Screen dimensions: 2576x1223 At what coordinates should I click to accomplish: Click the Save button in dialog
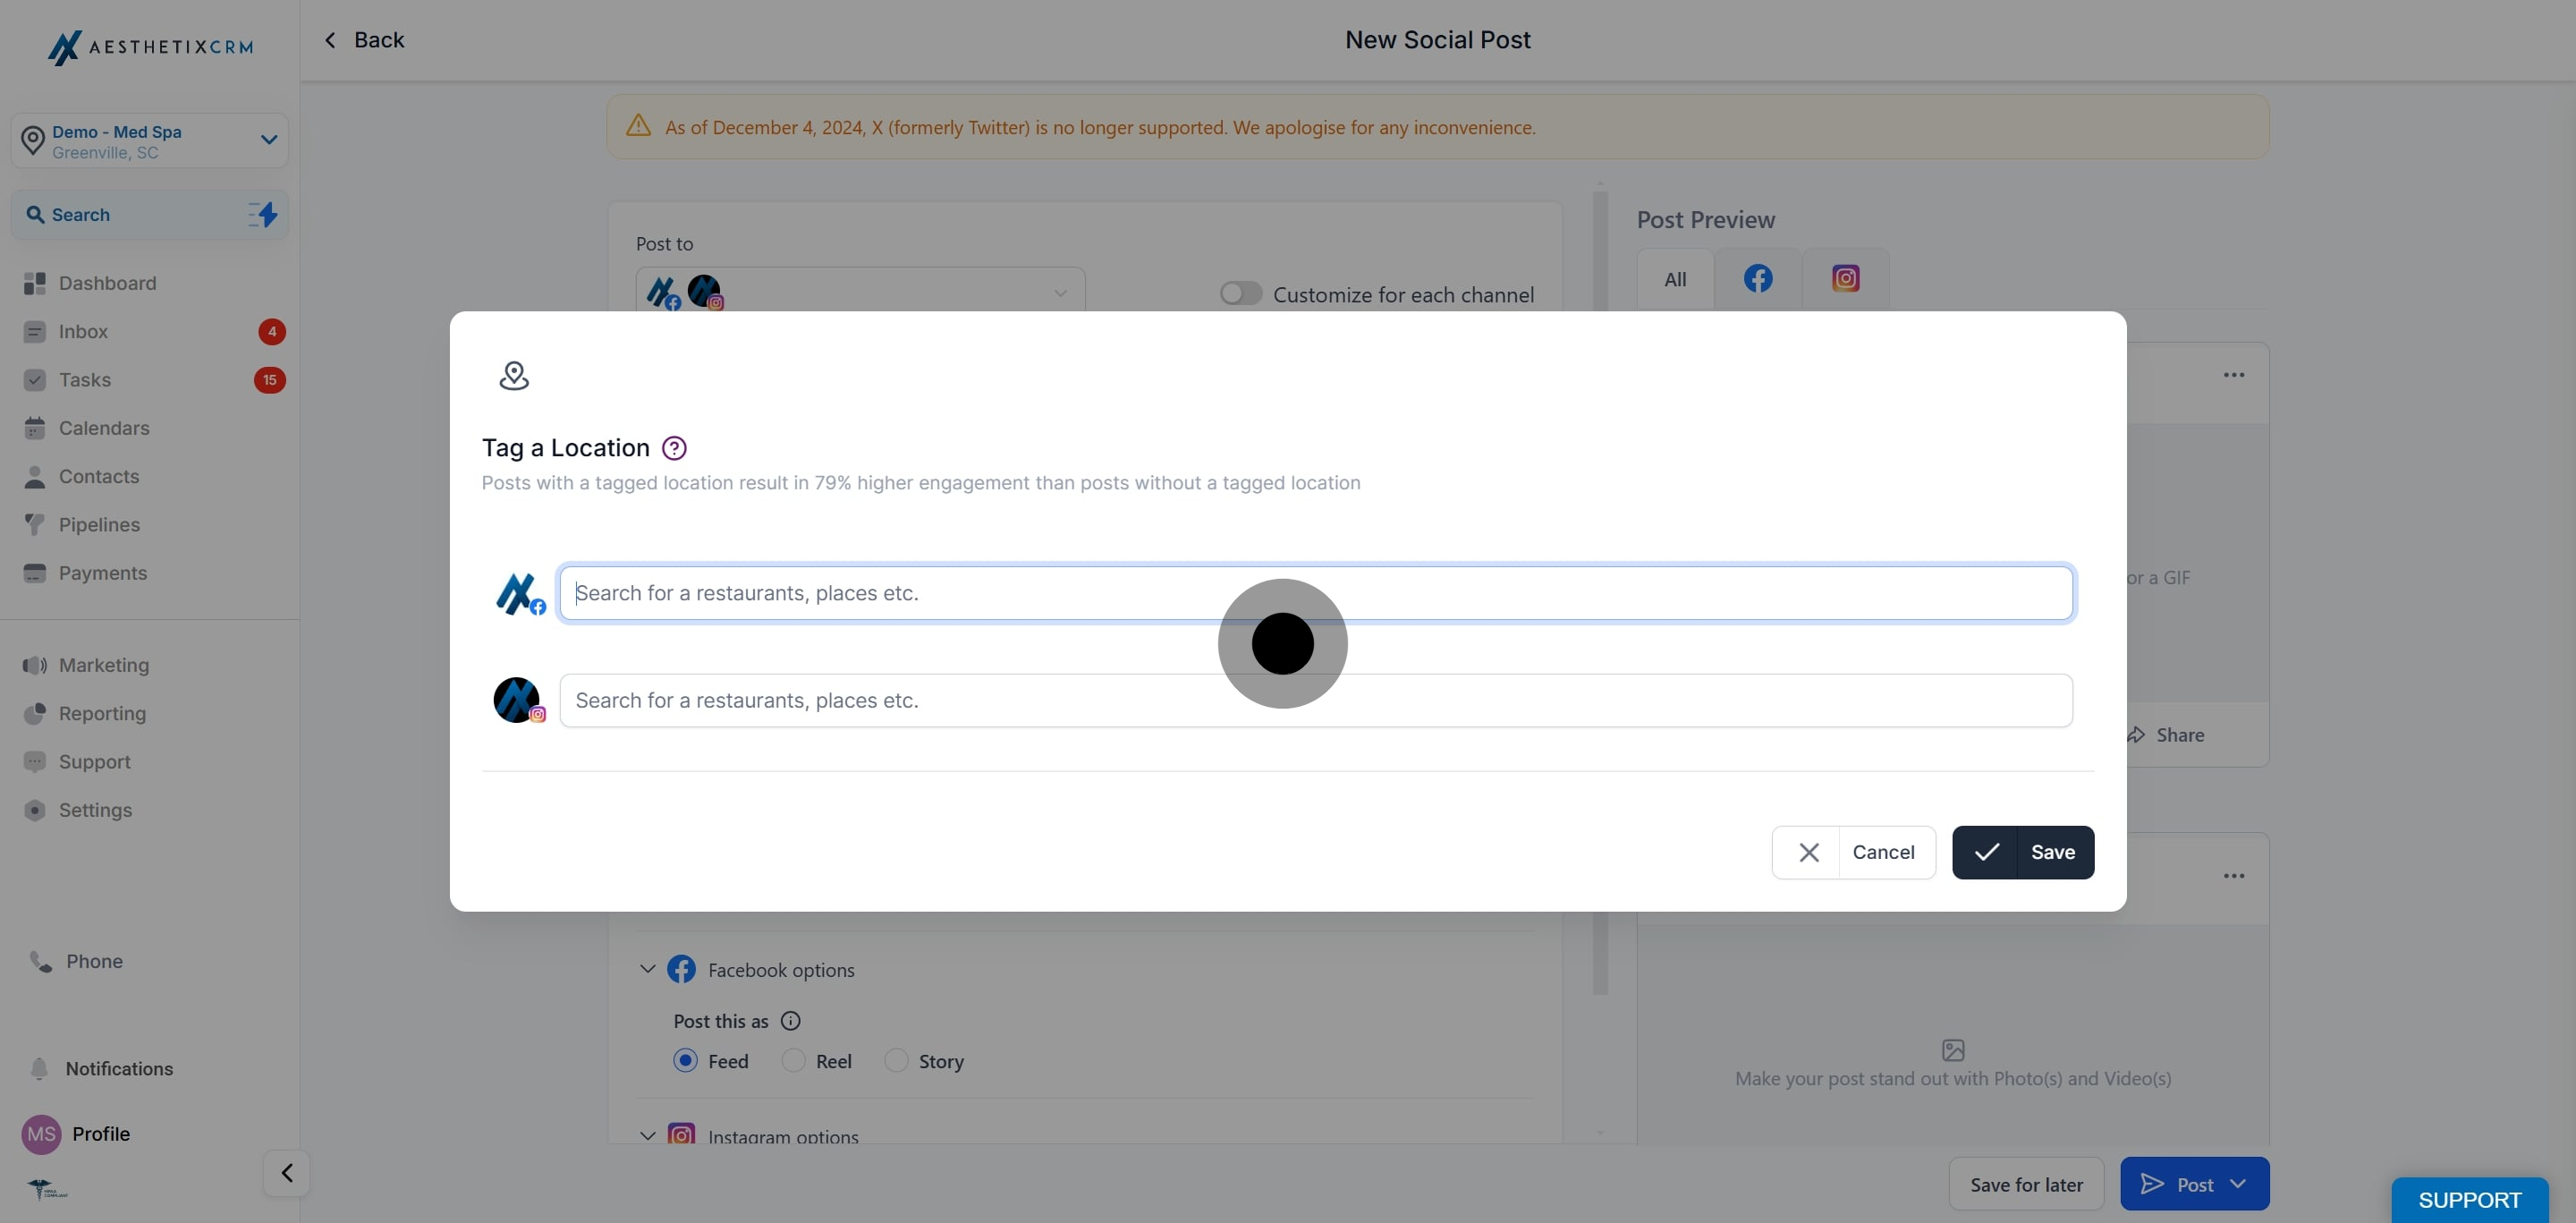[x=2022, y=852]
